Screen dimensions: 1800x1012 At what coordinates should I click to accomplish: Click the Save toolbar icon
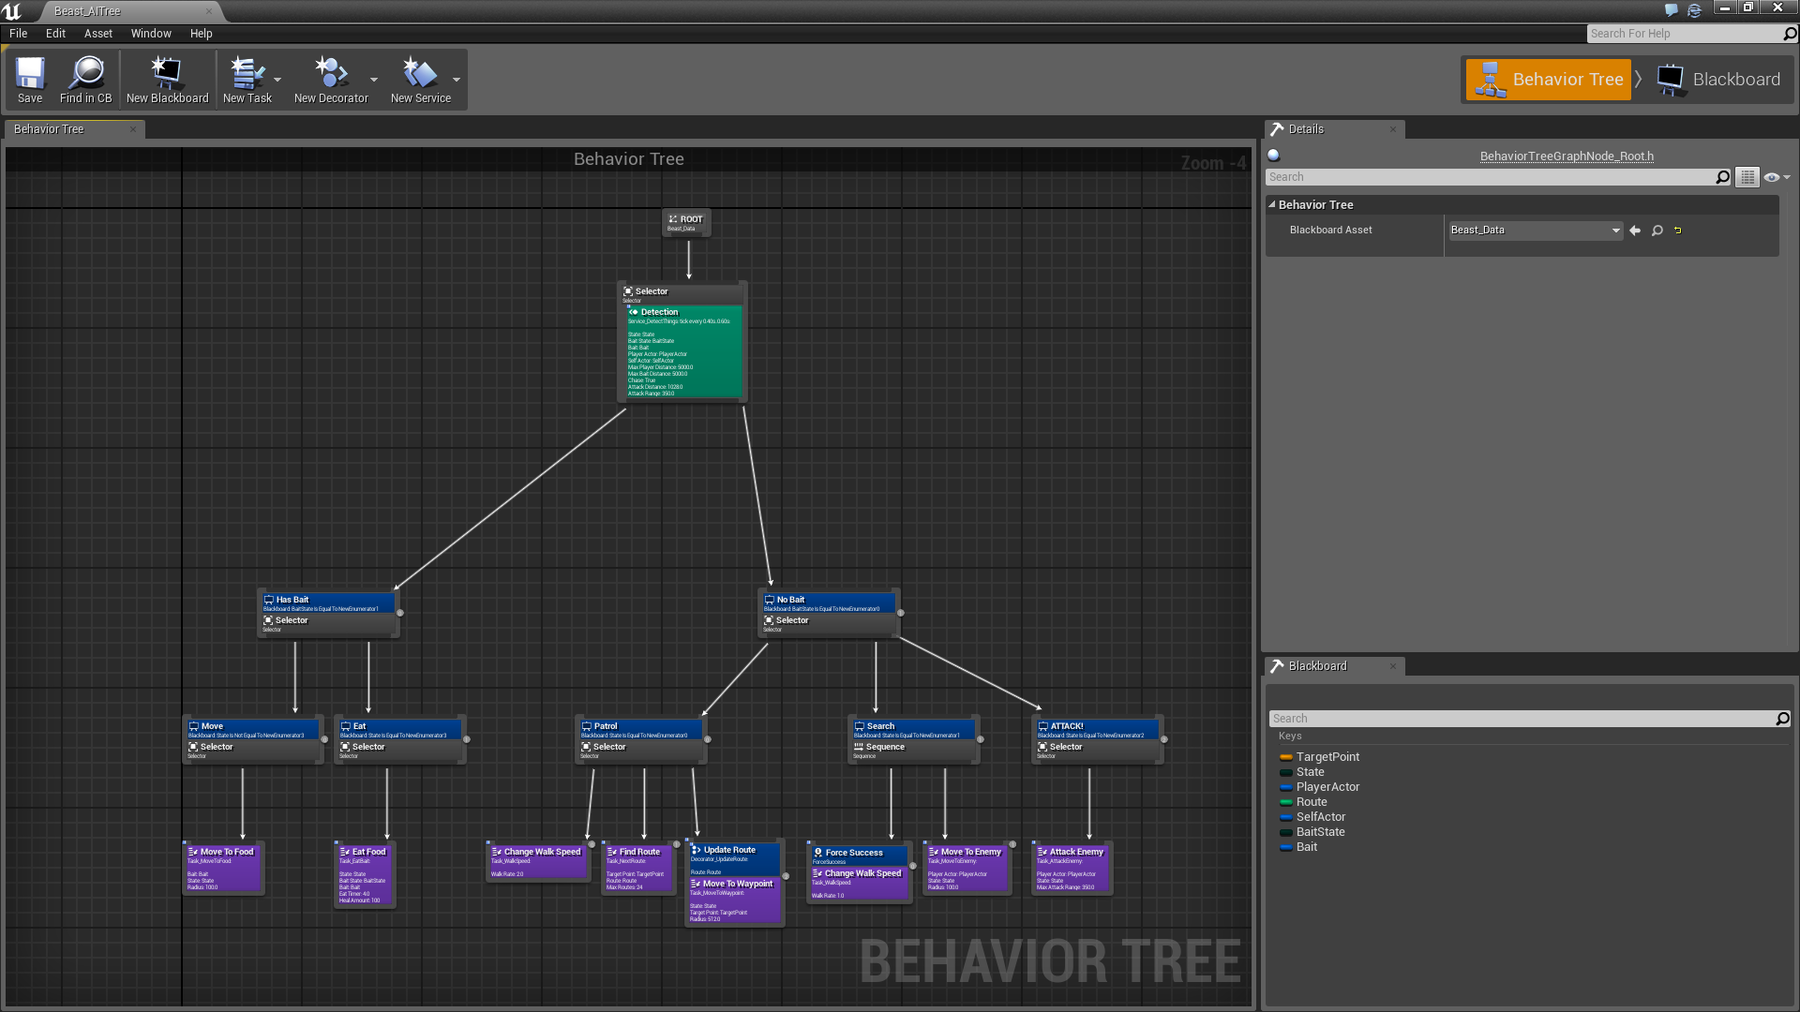click(x=30, y=79)
